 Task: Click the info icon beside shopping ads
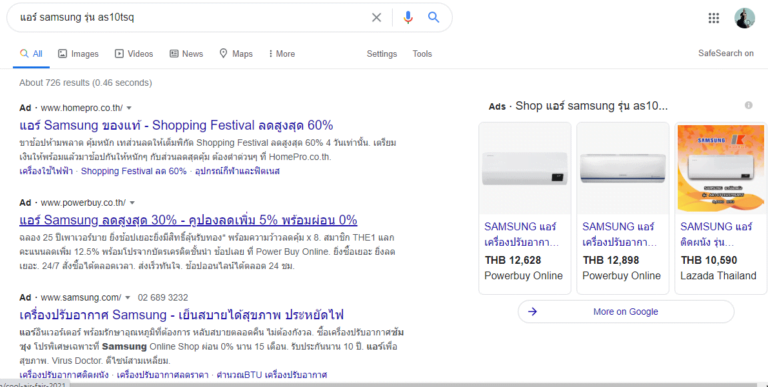point(748,105)
